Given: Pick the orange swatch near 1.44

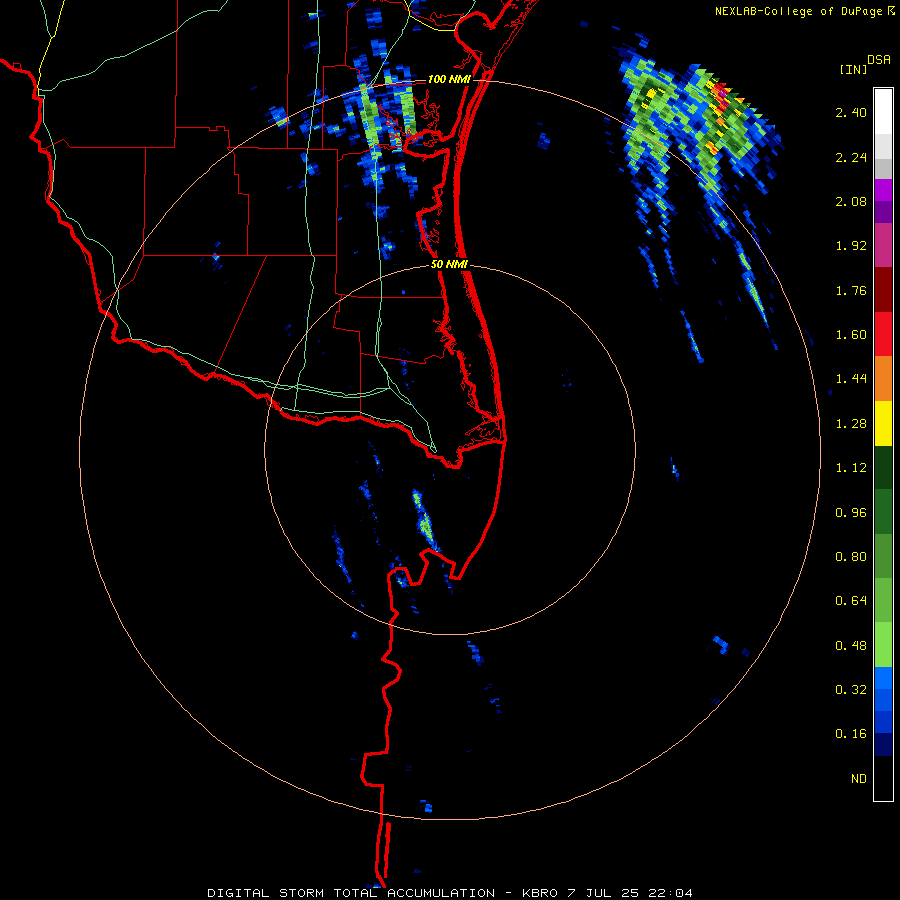Looking at the screenshot, I should (x=883, y=379).
